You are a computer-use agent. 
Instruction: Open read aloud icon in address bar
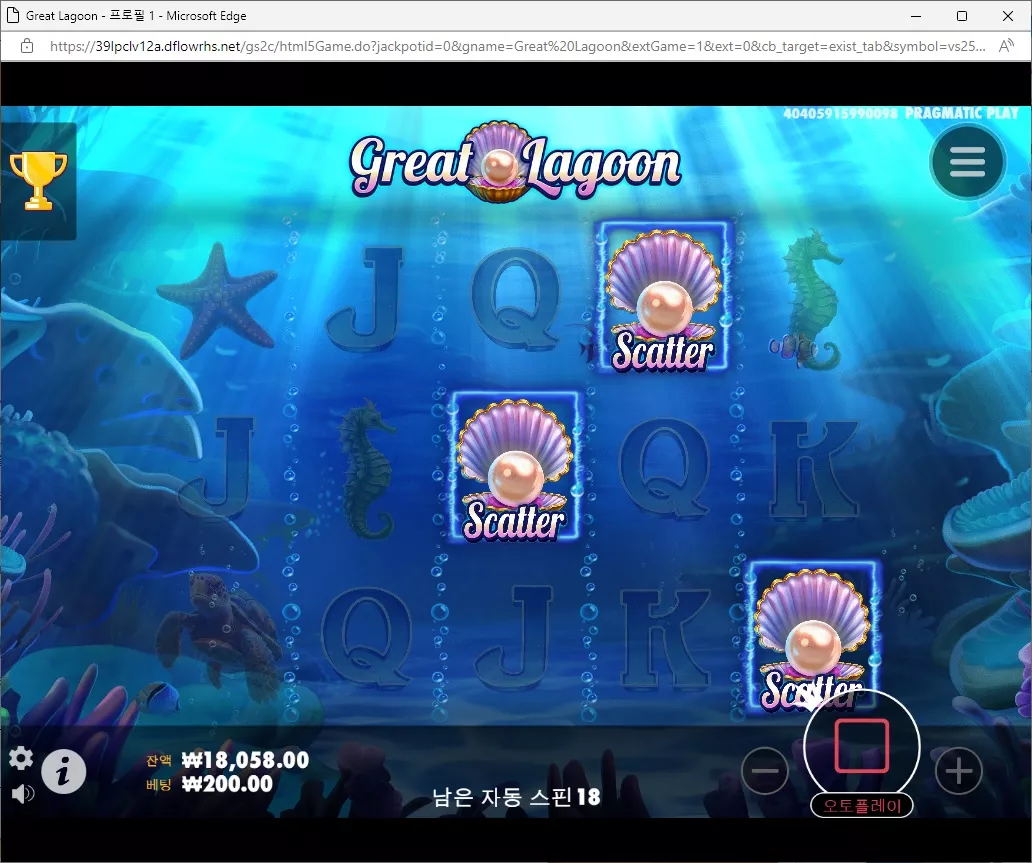tap(1006, 46)
